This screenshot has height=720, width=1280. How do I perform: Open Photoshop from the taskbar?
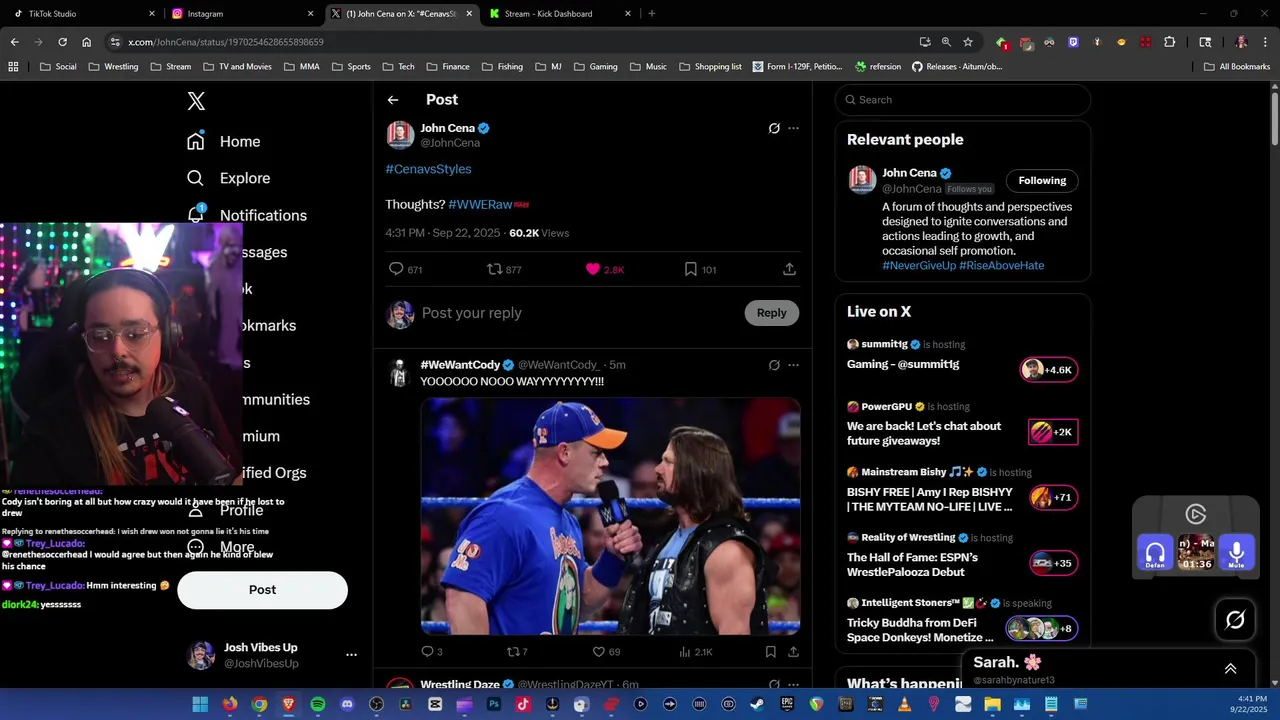[x=494, y=704]
